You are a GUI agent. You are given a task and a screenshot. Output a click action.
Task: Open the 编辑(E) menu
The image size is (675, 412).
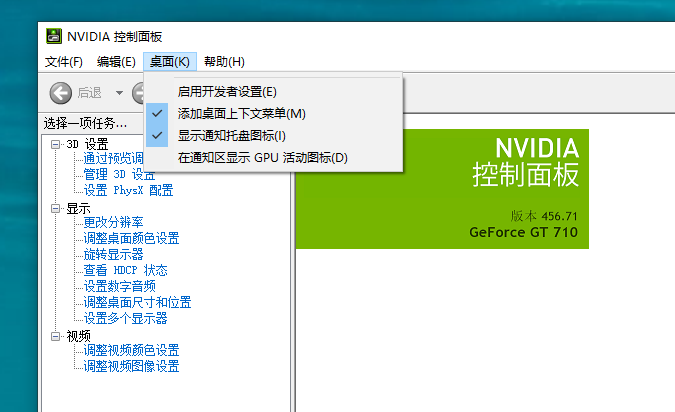116,62
